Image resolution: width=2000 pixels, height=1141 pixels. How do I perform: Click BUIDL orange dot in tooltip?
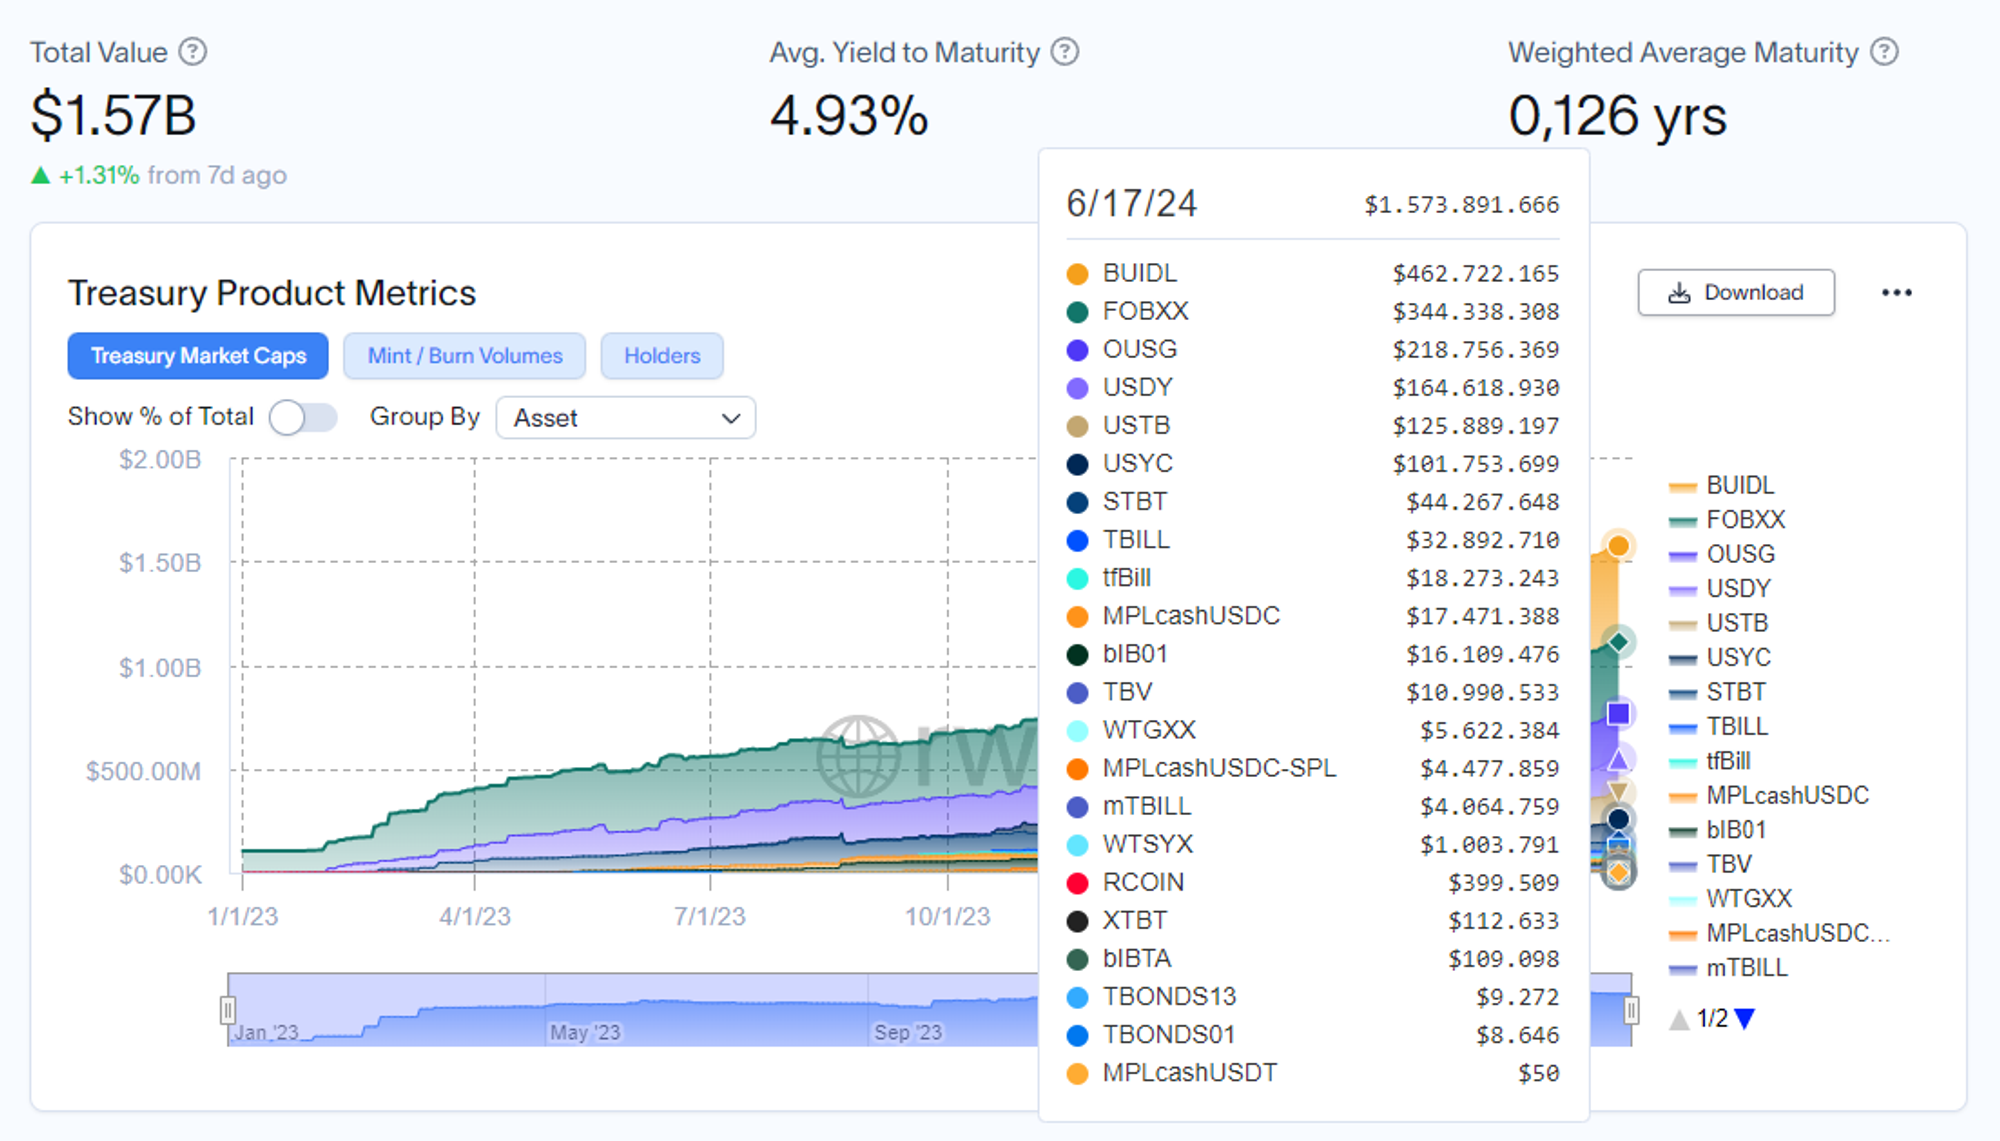1077,274
